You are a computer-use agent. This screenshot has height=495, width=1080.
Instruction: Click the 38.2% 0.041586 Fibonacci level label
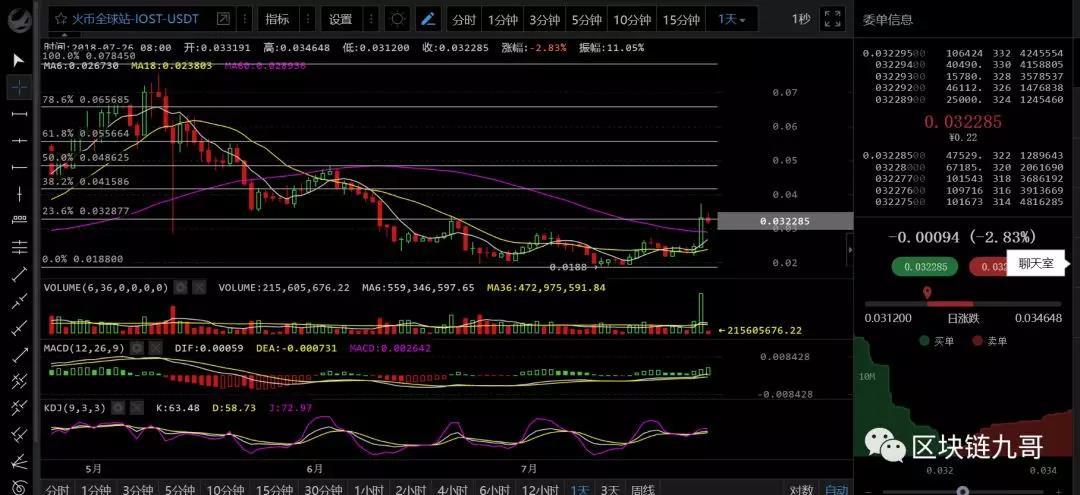tap(86, 181)
